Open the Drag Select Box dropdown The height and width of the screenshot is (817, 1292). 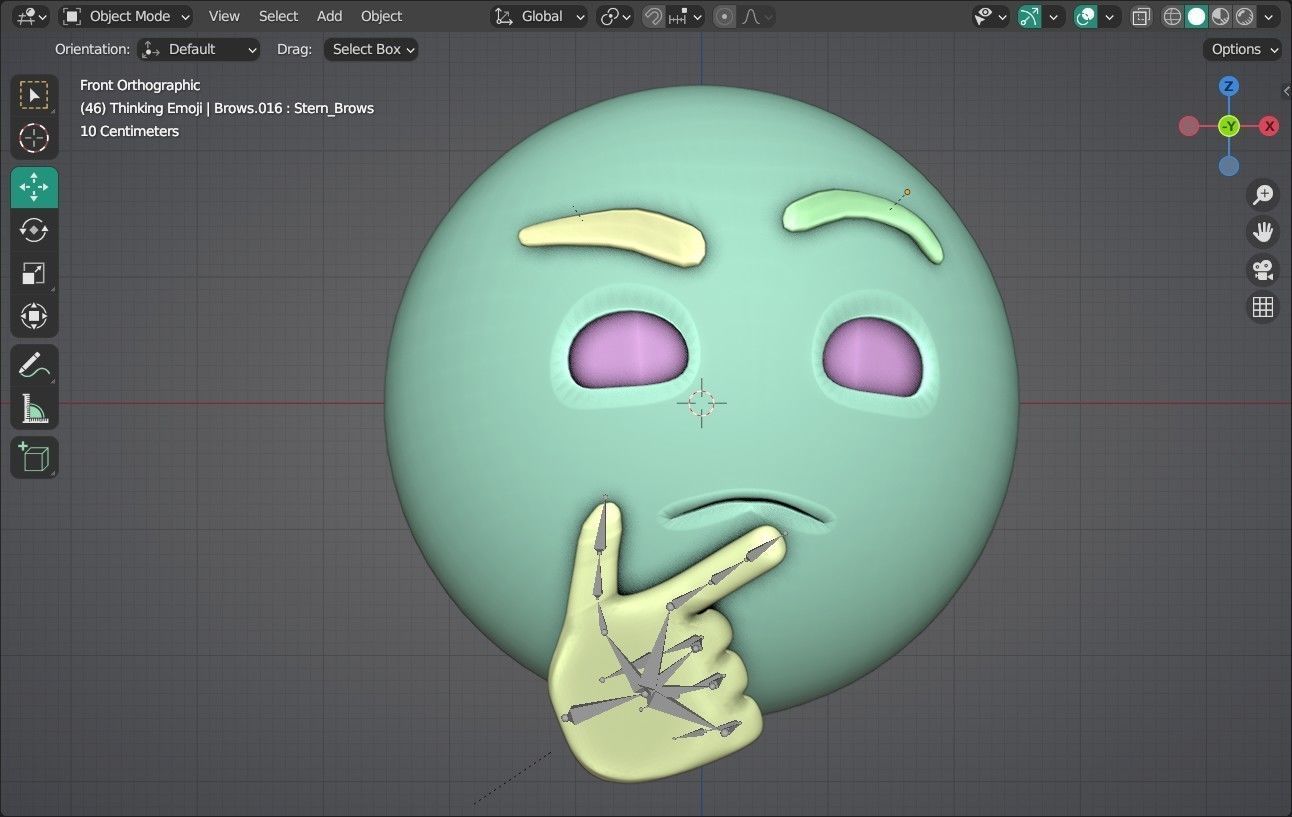pyautogui.click(x=371, y=49)
